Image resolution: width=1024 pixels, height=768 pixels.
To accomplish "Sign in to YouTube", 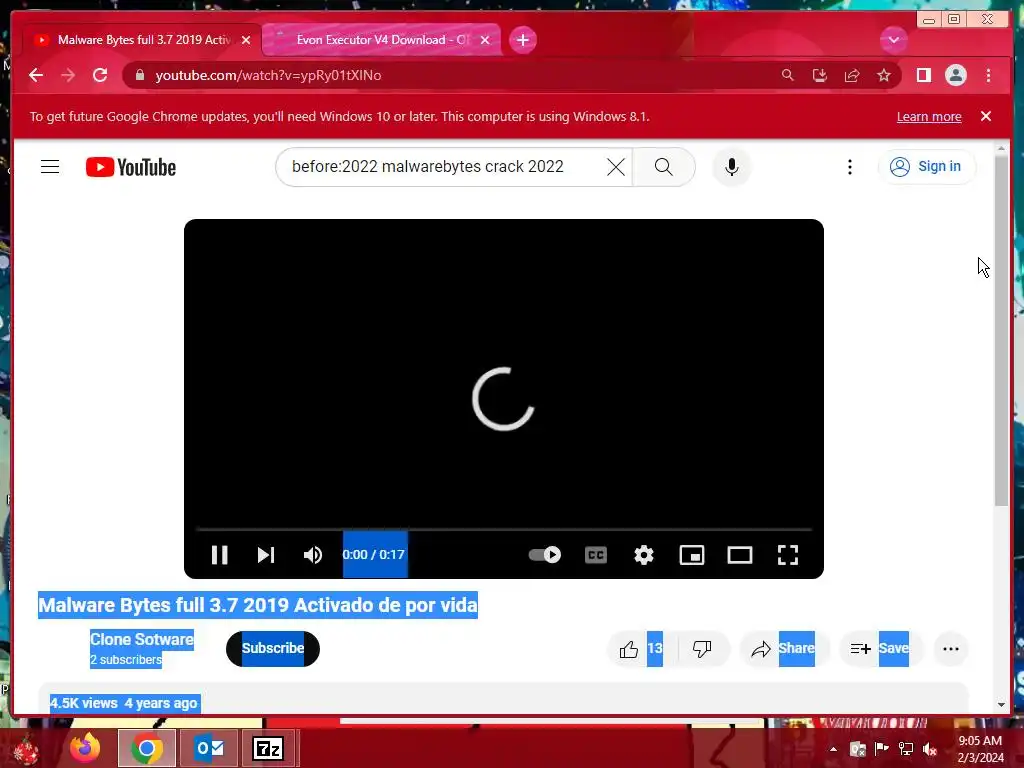I will [927, 167].
